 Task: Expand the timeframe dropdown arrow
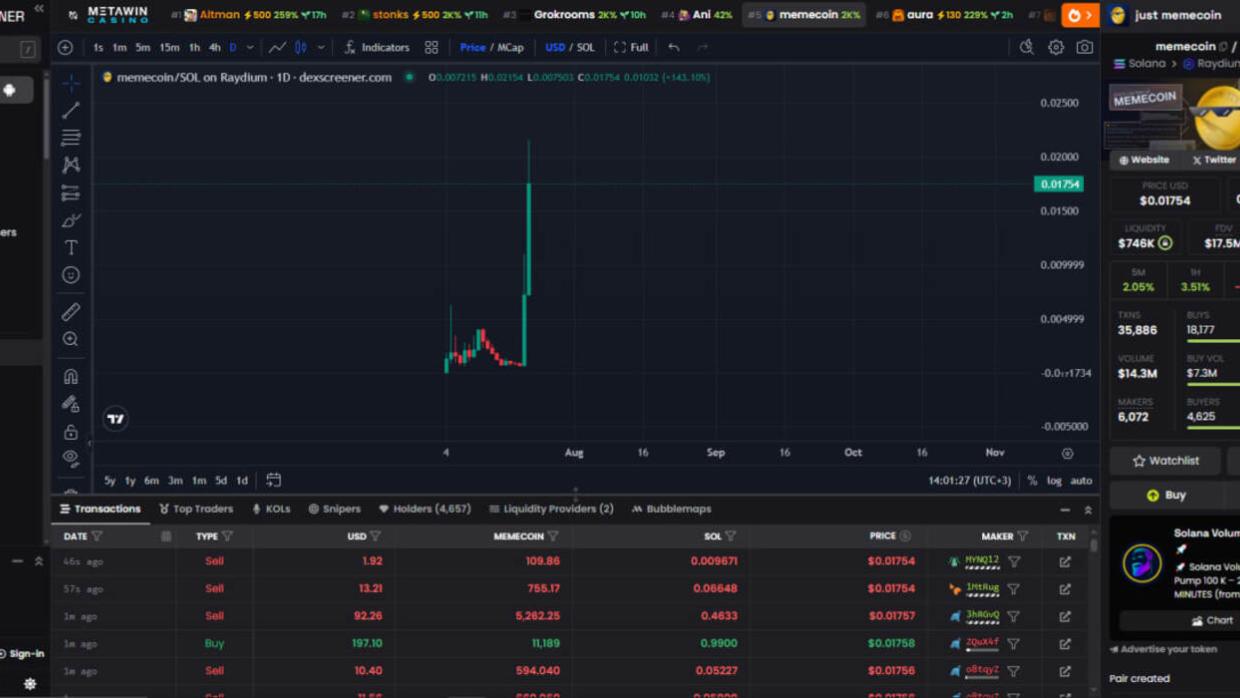(250, 47)
